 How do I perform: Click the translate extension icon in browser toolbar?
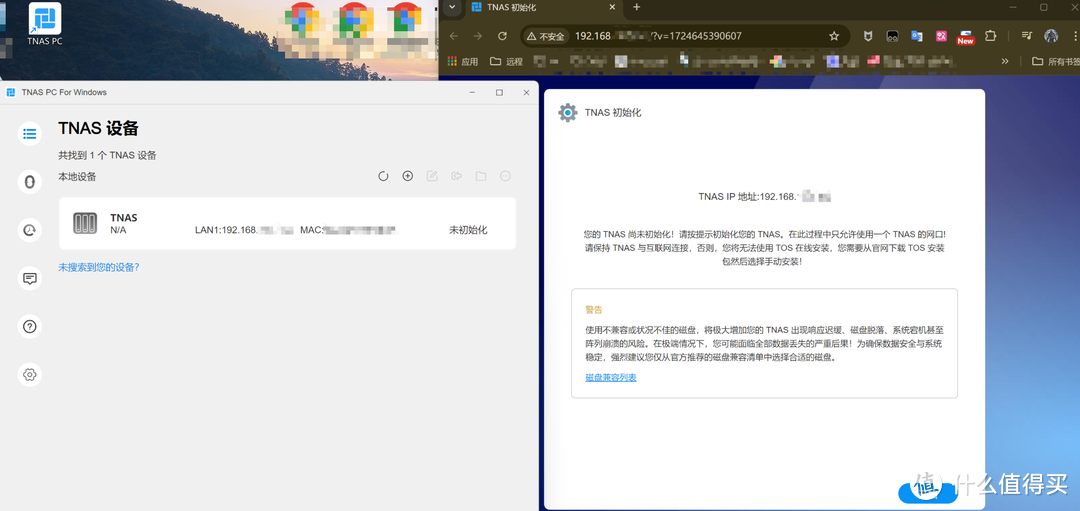917,36
